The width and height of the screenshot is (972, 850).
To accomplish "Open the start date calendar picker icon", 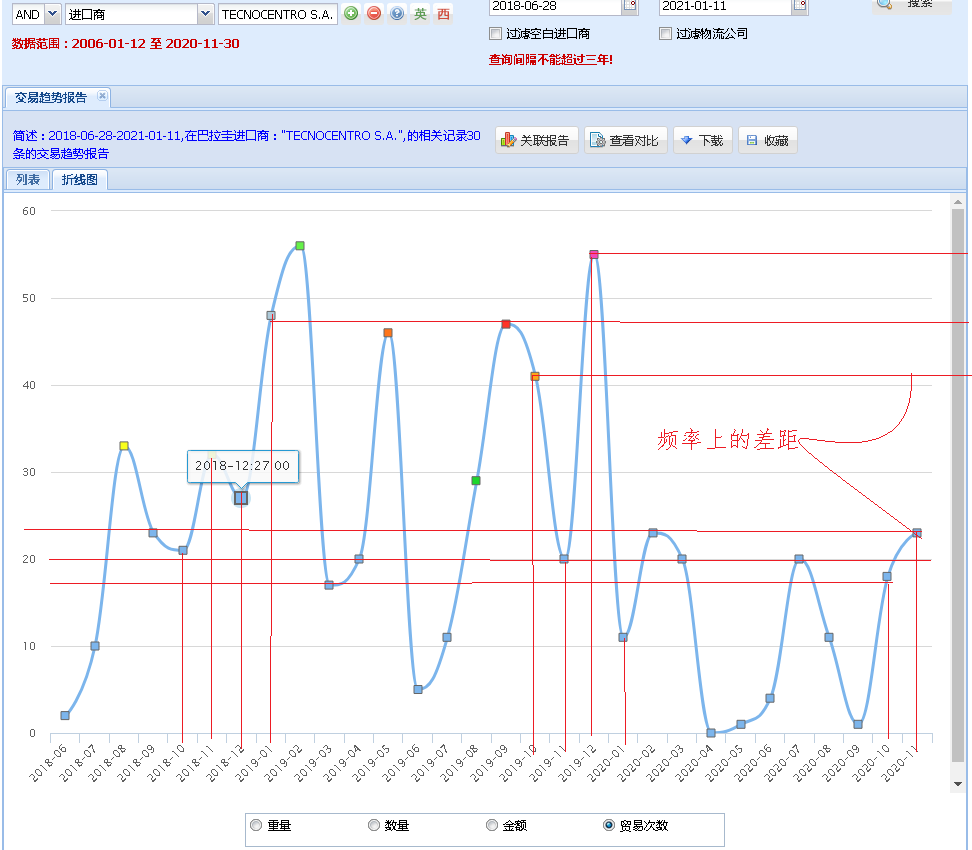I will click(x=630, y=6).
